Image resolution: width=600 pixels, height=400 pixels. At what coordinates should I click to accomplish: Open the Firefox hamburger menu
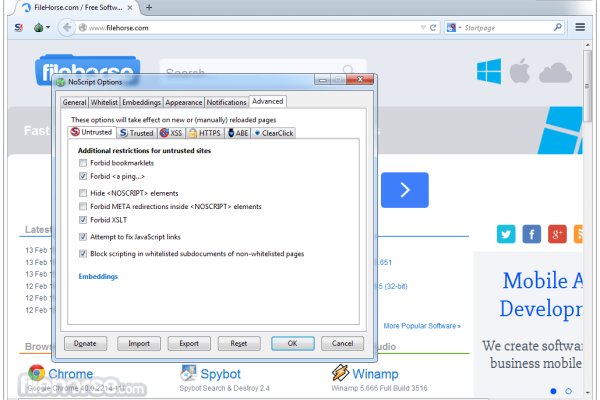[580, 28]
